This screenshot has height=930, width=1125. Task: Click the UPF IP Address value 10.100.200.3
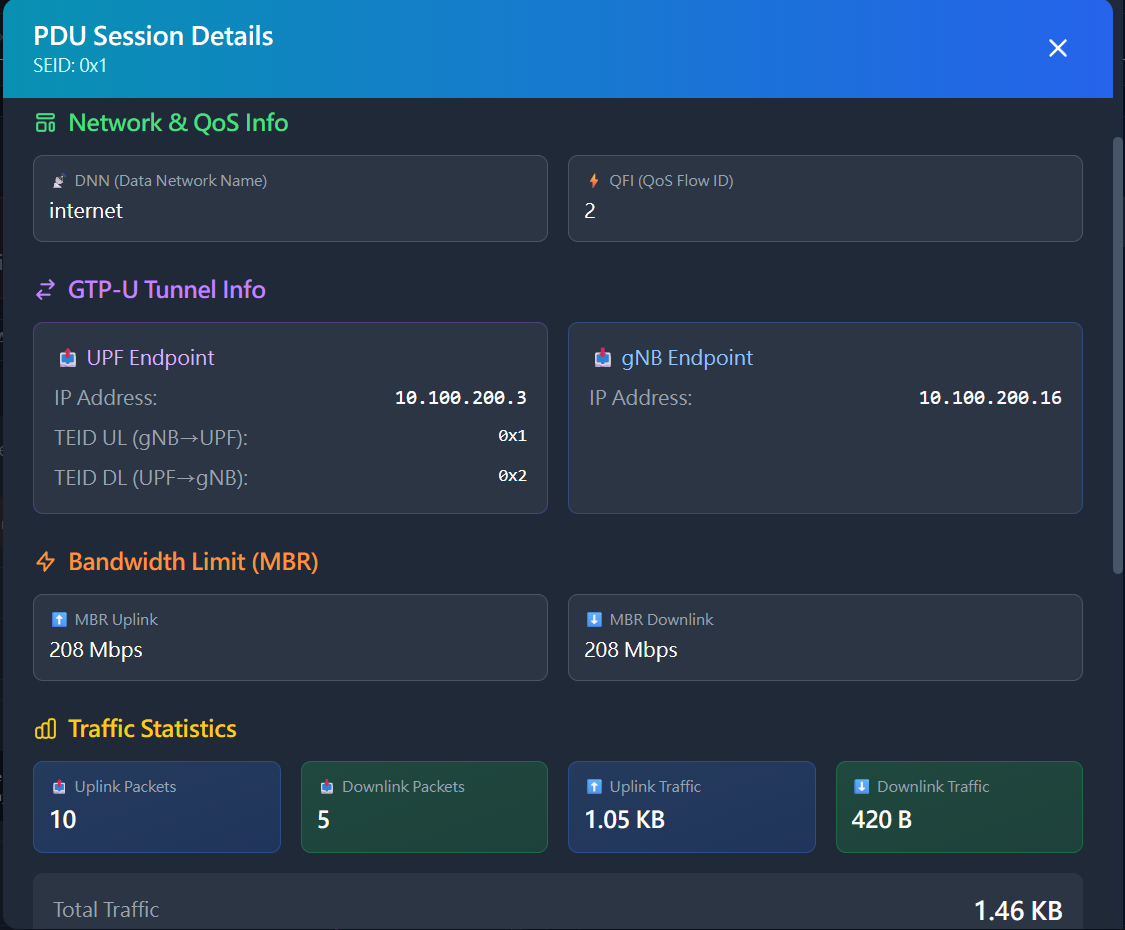point(460,397)
